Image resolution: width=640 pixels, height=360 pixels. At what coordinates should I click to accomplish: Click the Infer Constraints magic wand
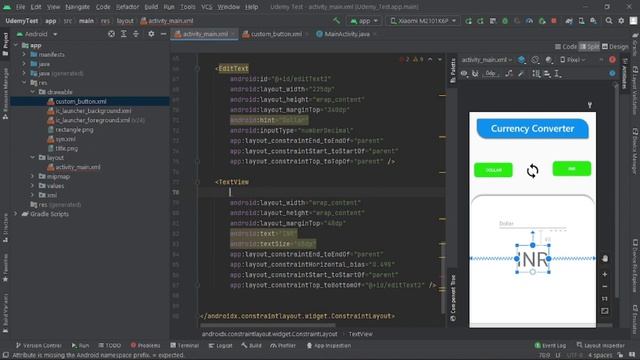click(521, 73)
